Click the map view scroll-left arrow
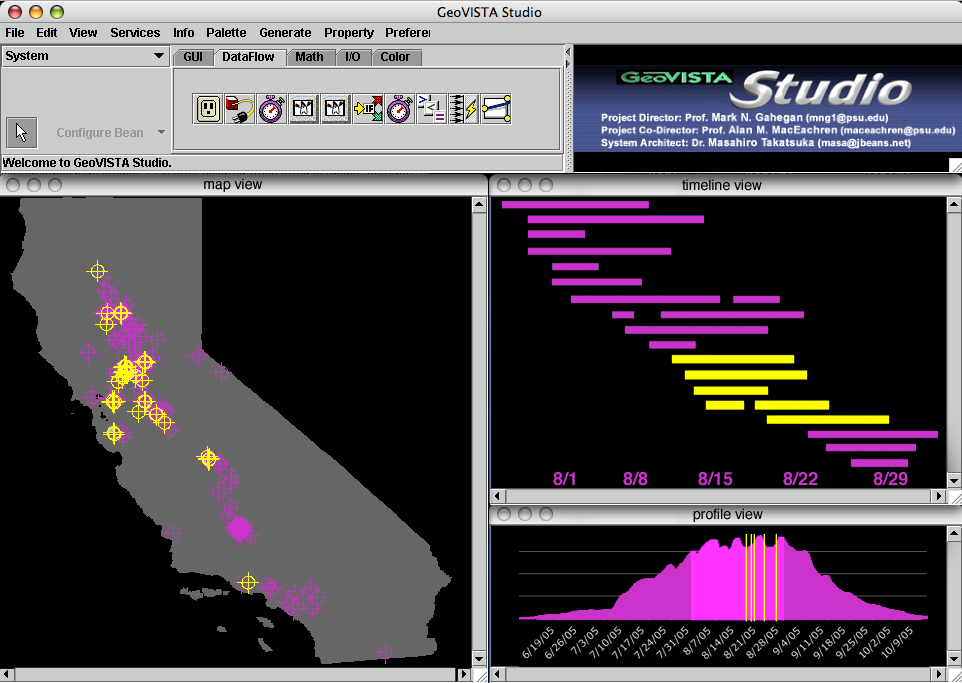The image size is (962, 683). coord(7,674)
